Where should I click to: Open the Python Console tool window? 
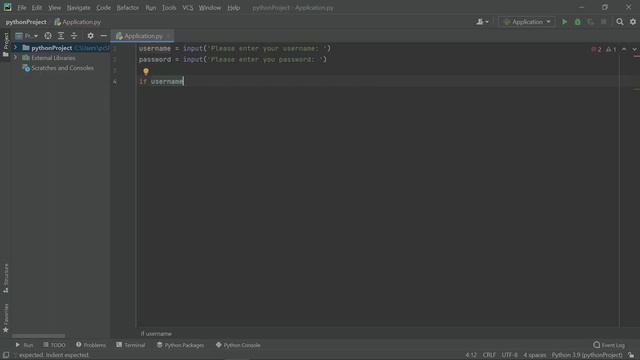238,345
